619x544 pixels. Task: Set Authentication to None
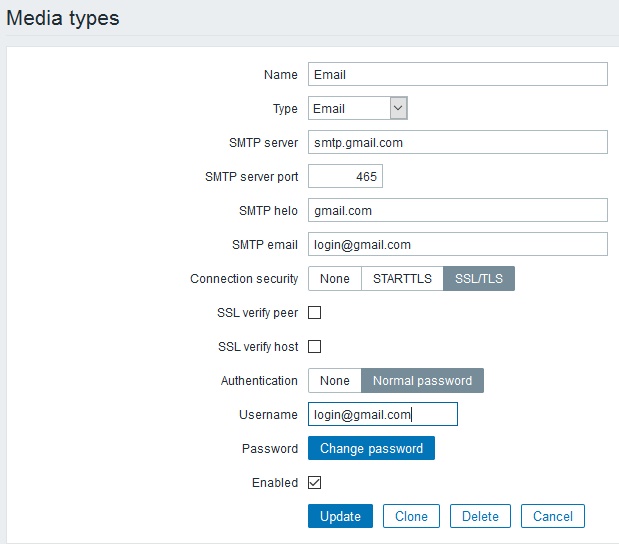tap(334, 380)
